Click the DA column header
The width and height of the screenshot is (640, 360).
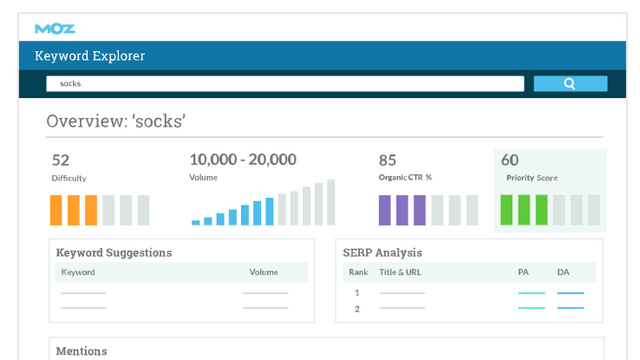click(x=563, y=272)
